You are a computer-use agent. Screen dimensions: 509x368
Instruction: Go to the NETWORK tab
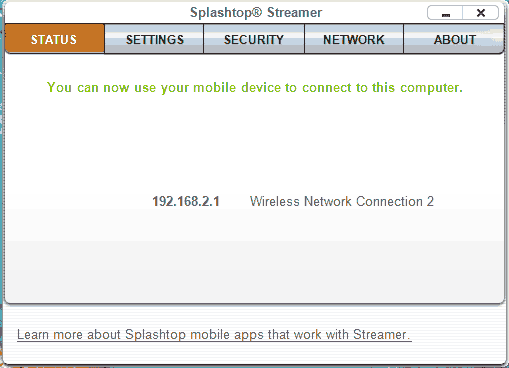pyautogui.click(x=354, y=39)
